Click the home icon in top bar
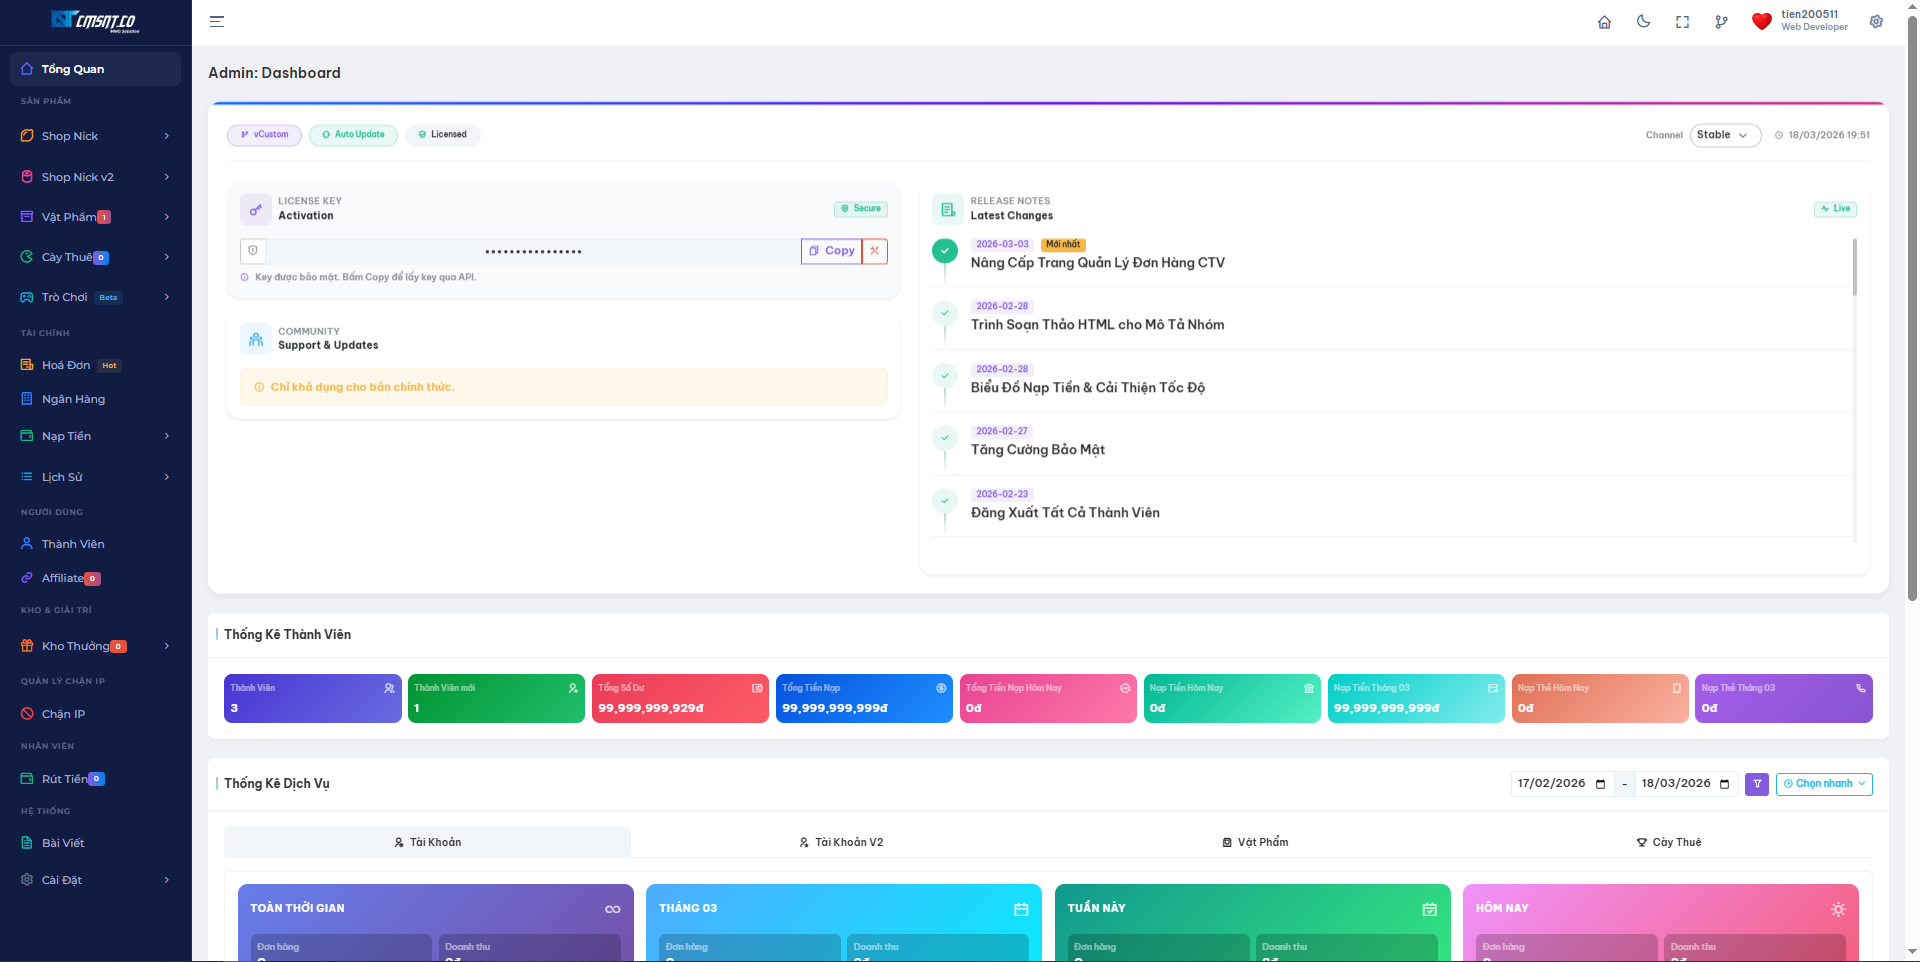This screenshot has height=962, width=1920. (1604, 22)
